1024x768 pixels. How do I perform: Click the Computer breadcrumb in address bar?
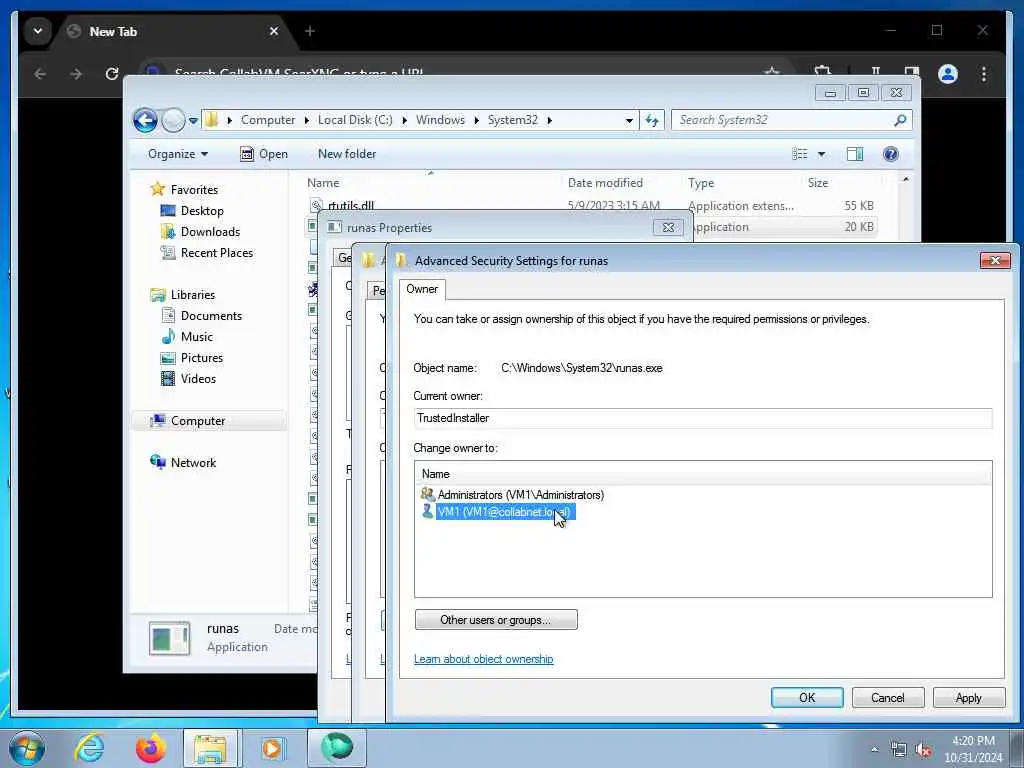tap(268, 120)
